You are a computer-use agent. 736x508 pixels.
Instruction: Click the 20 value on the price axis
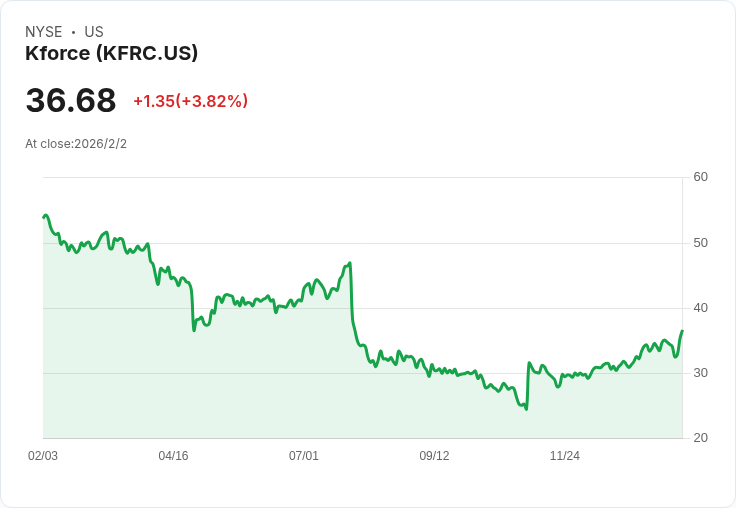(701, 438)
